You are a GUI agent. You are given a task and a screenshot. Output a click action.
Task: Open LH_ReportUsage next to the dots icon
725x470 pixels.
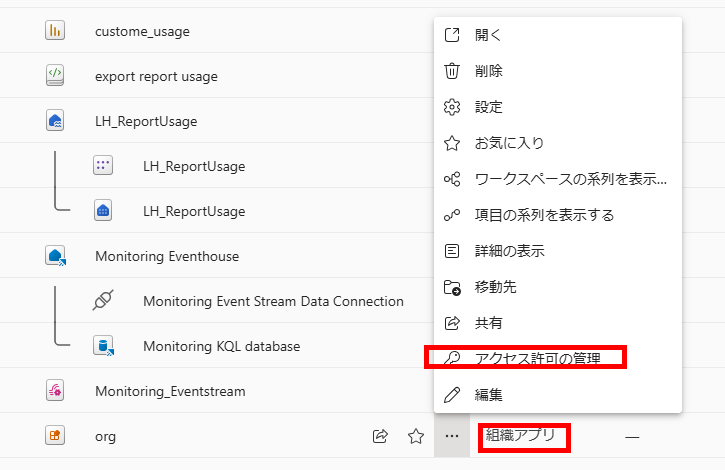(194, 166)
